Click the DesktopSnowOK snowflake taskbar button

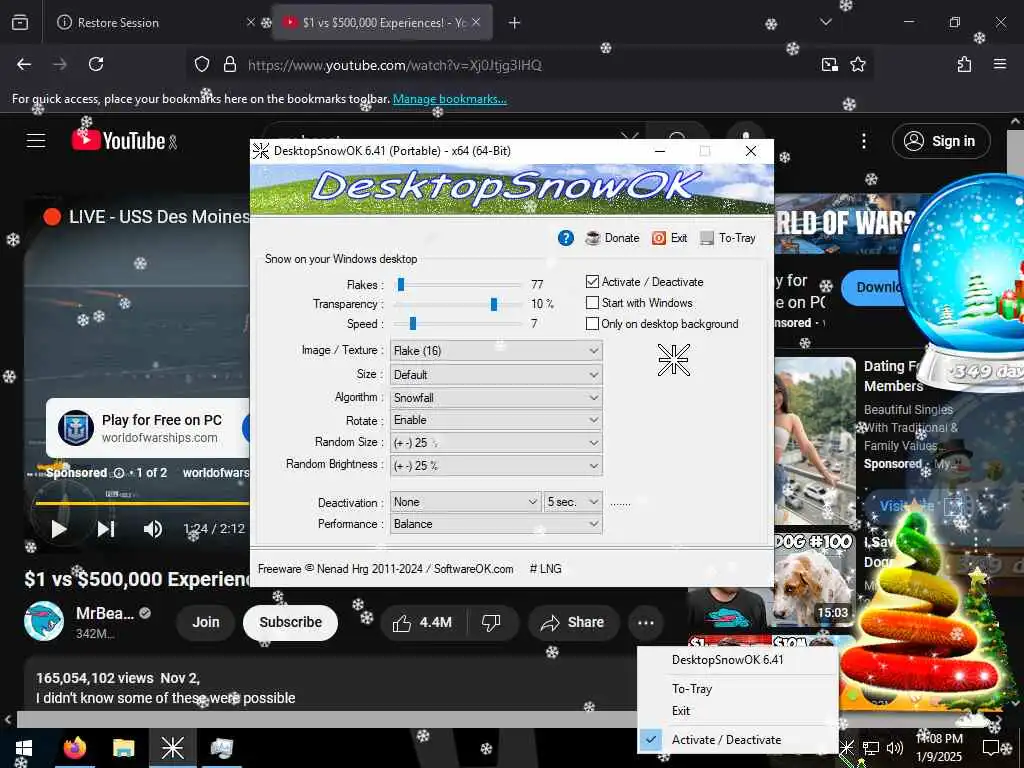click(172, 748)
